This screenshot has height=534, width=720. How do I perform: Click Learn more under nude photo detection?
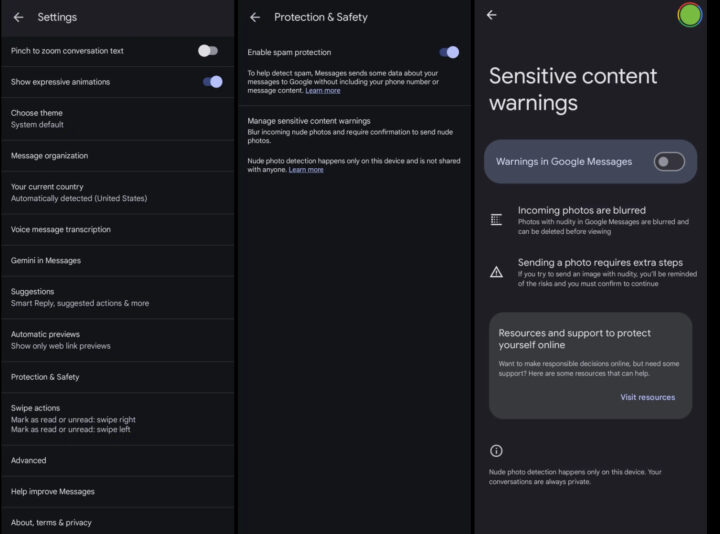[306, 170]
